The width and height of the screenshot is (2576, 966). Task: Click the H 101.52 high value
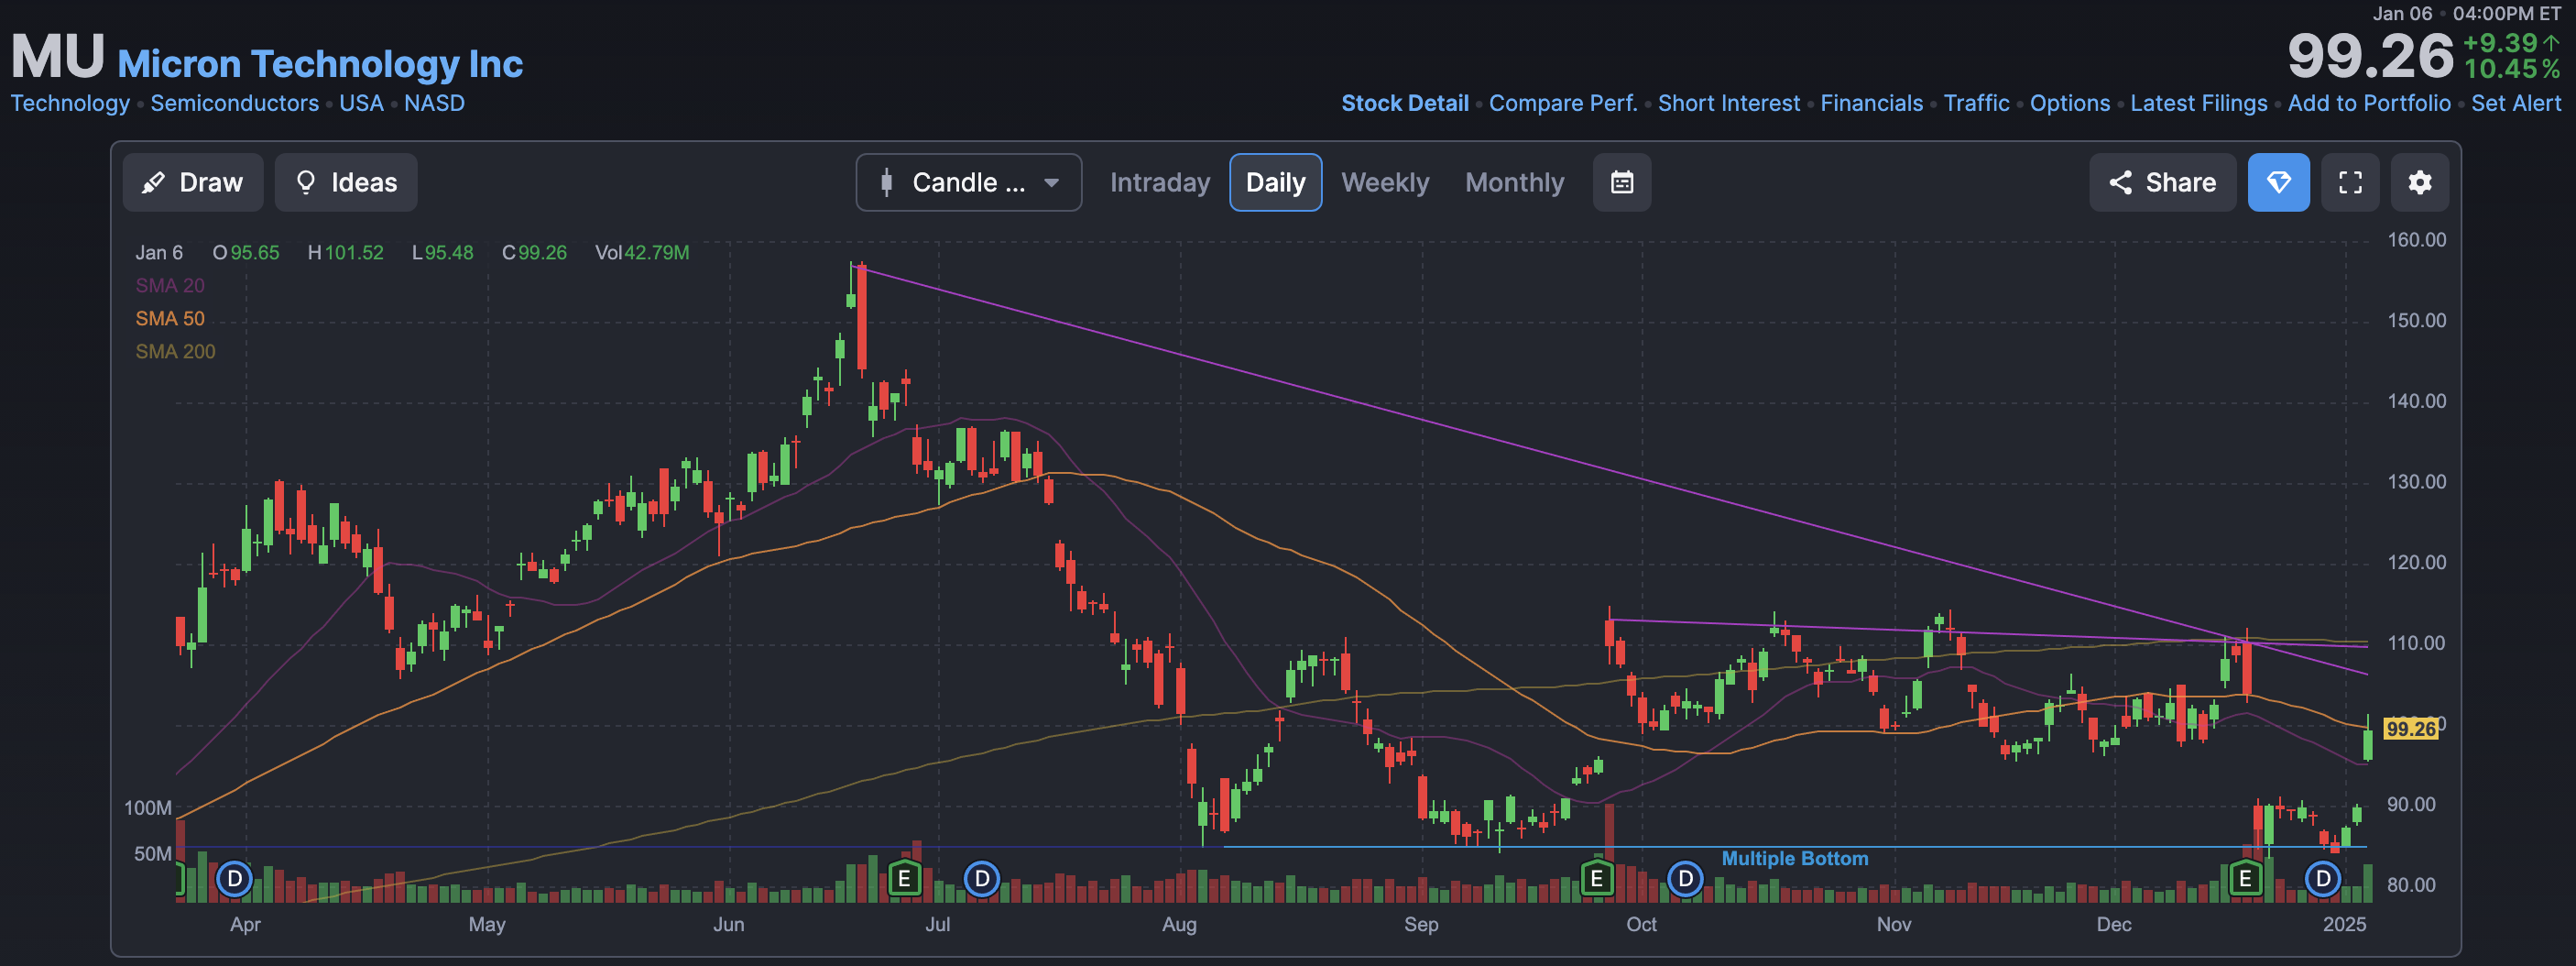click(345, 252)
